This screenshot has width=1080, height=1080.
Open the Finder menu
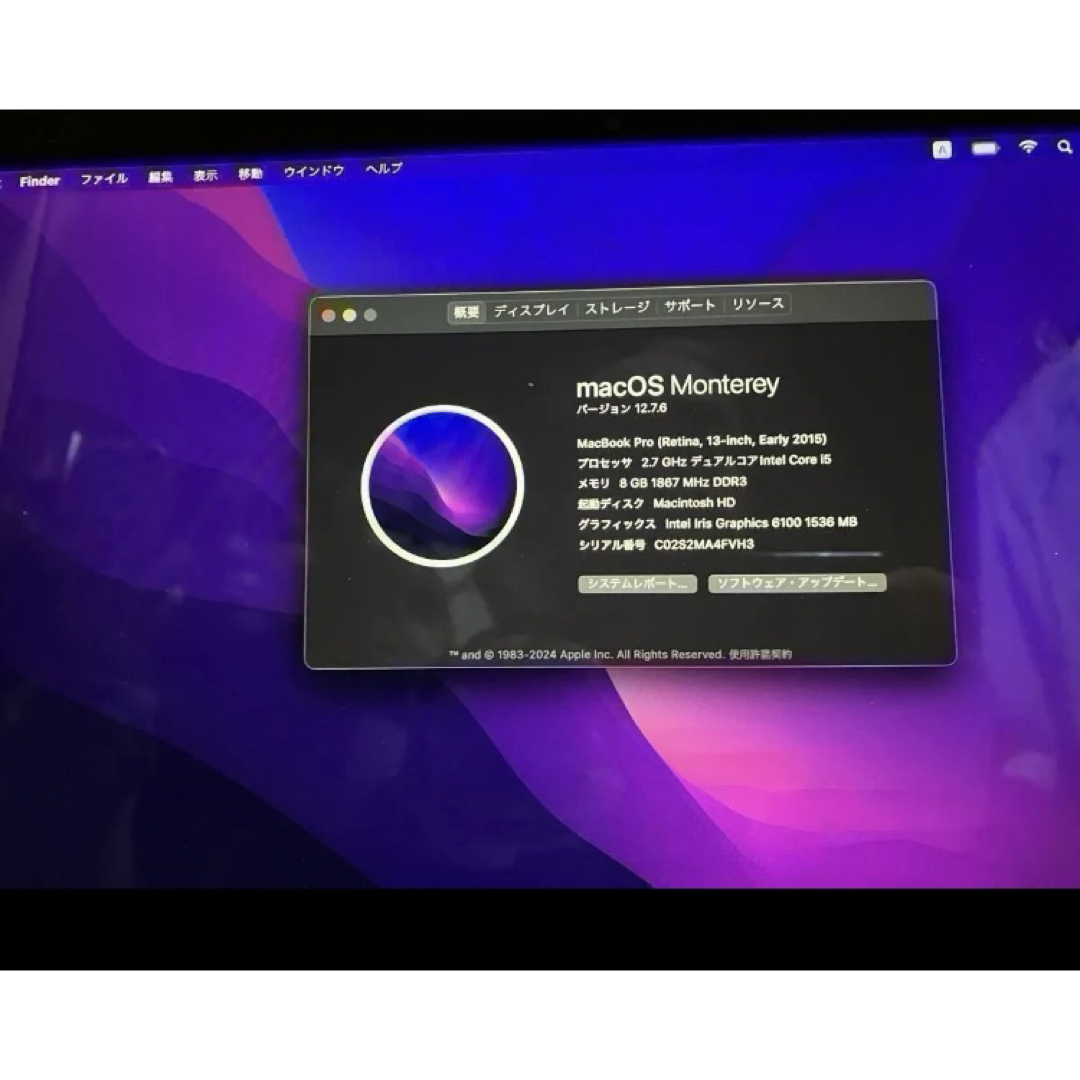[x=40, y=181]
